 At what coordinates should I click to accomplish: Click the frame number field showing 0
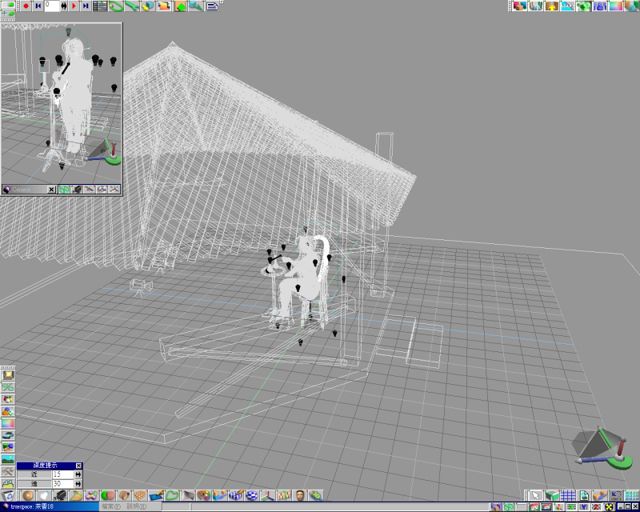coord(54,6)
